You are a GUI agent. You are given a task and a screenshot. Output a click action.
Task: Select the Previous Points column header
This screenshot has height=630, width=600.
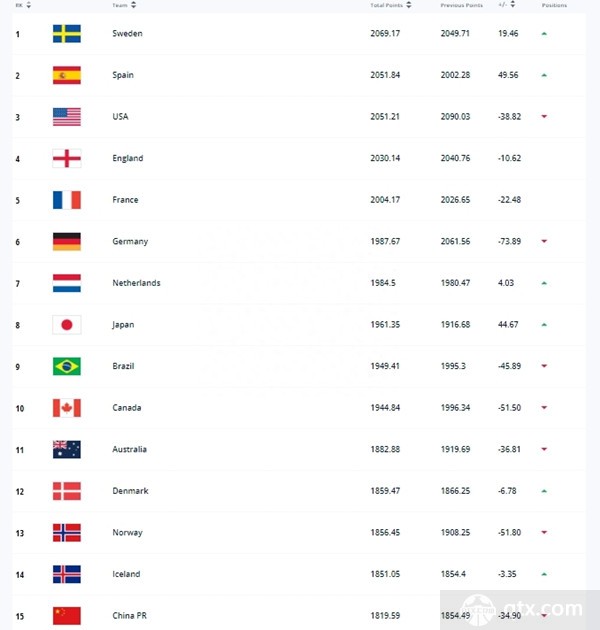(x=461, y=5)
